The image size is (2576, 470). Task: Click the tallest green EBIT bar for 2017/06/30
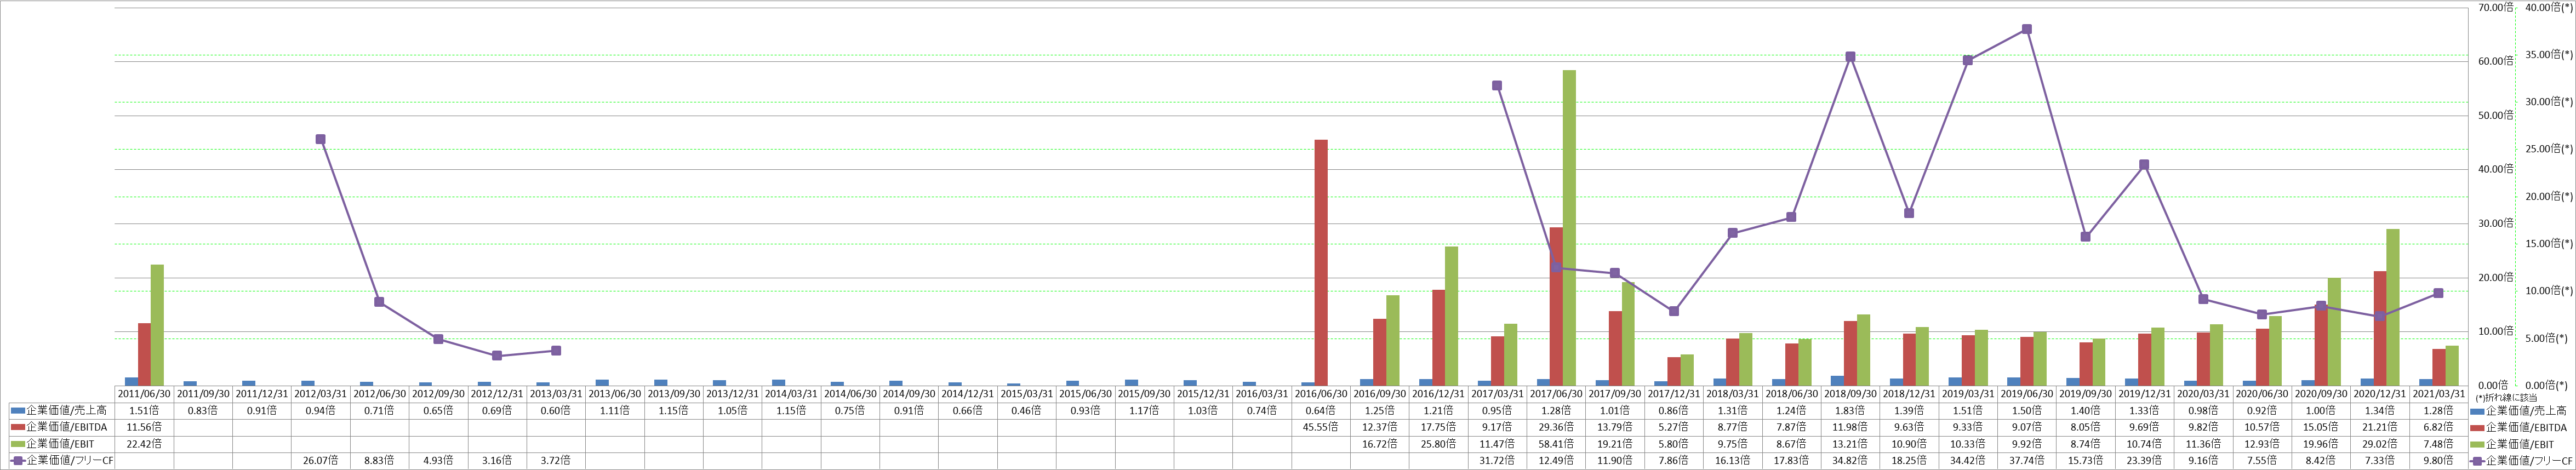(1569, 228)
